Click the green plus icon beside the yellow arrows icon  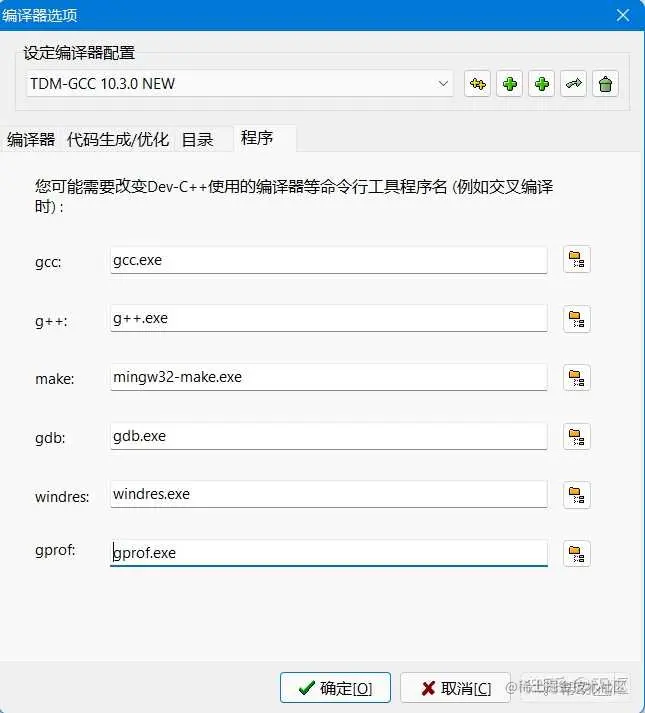coord(509,84)
